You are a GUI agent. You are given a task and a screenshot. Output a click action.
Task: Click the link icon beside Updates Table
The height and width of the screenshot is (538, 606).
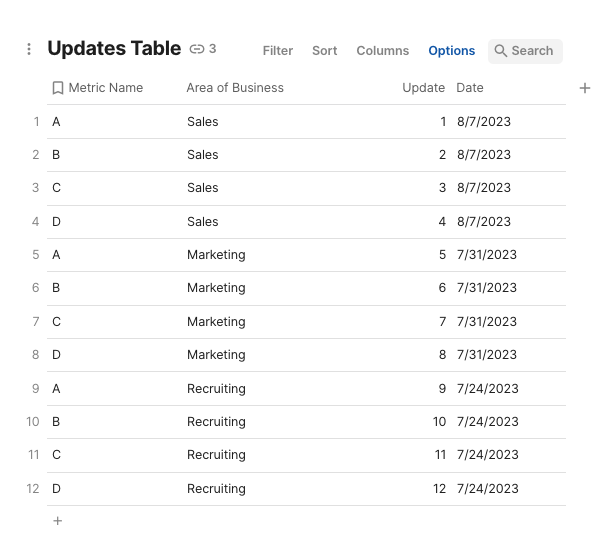point(197,49)
